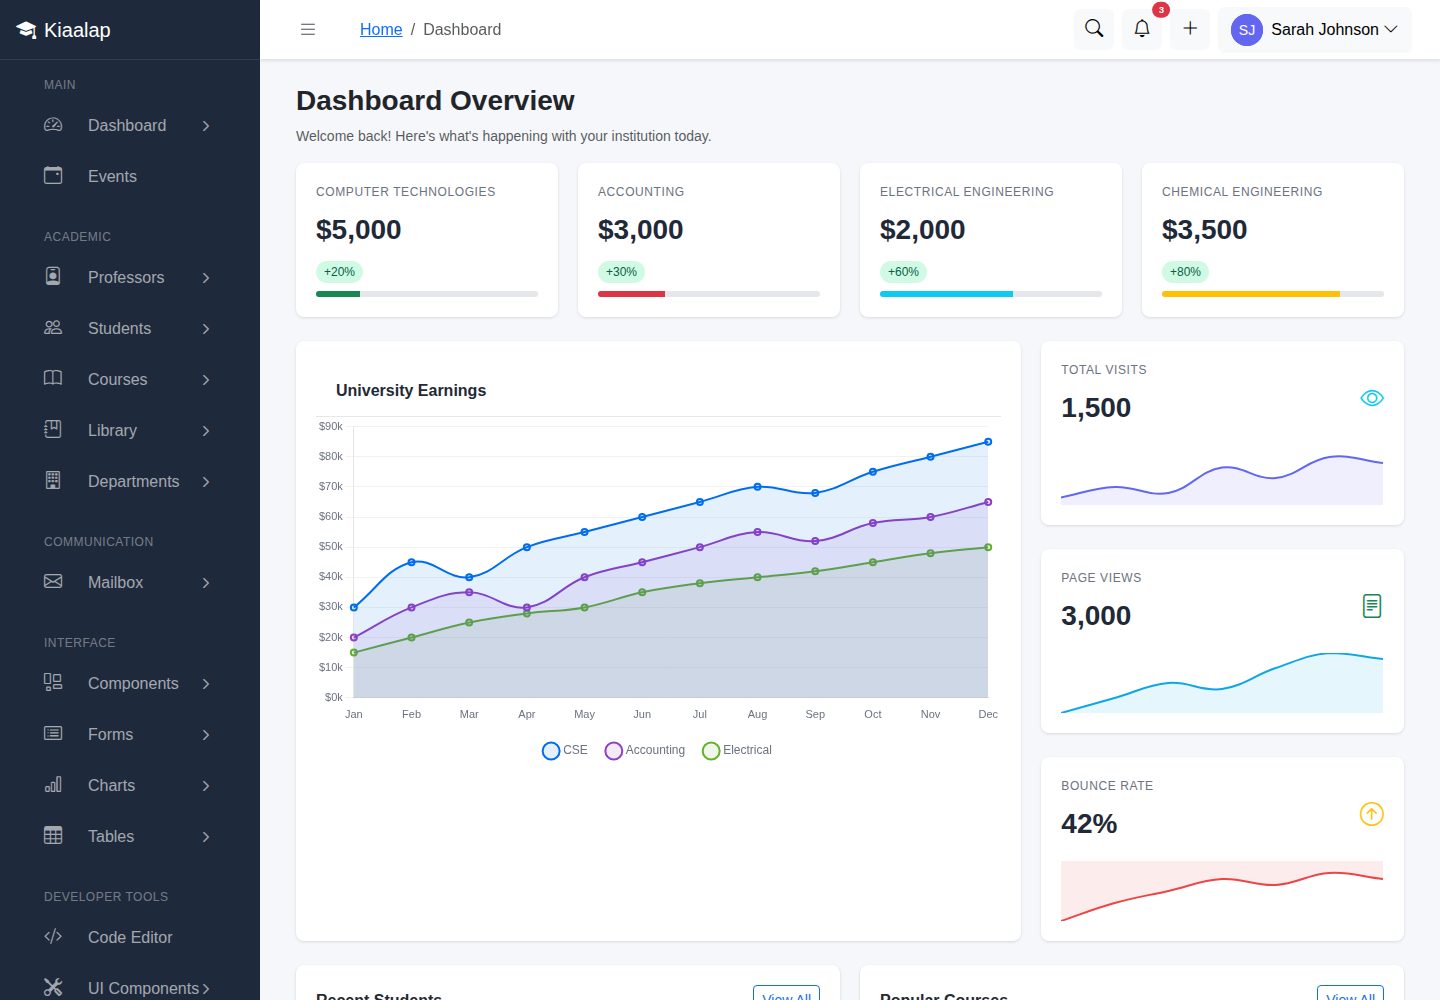Screen dimensions: 1440x1000
Task: Click the Bounce Rate up-arrow icon
Action: coord(1372,814)
